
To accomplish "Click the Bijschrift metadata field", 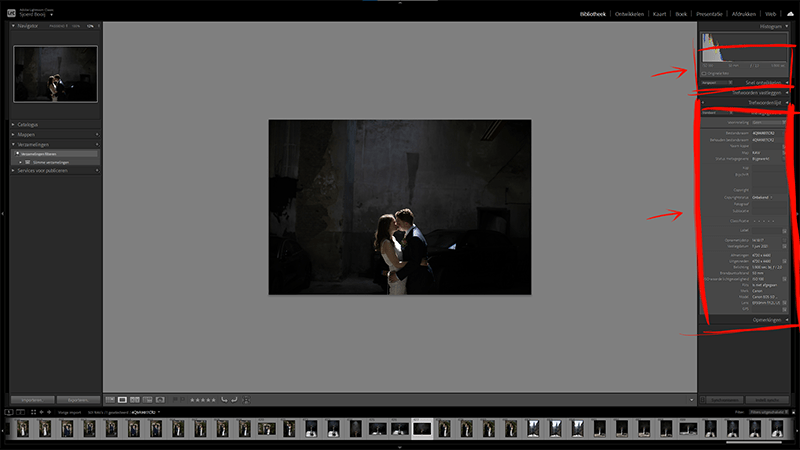I will [x=768, y=178].
